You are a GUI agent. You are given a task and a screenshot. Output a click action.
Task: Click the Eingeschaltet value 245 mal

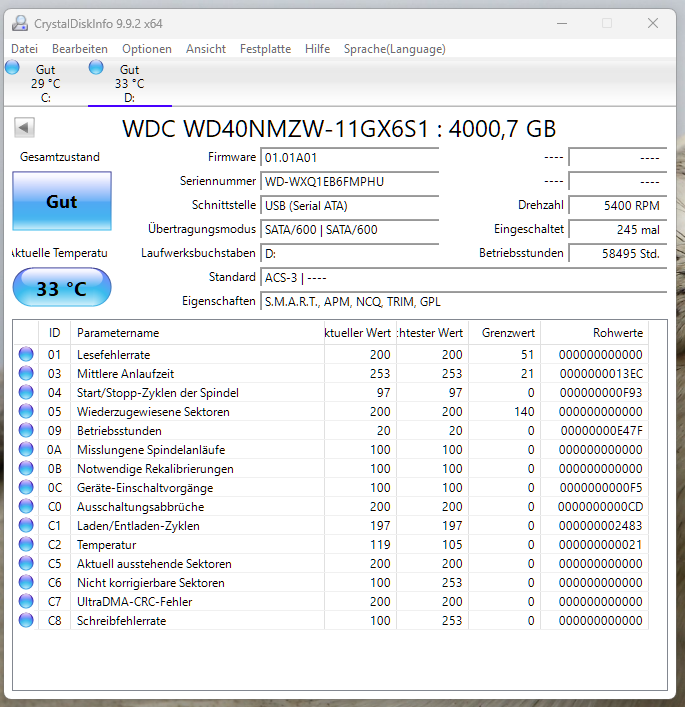[618, 230]
